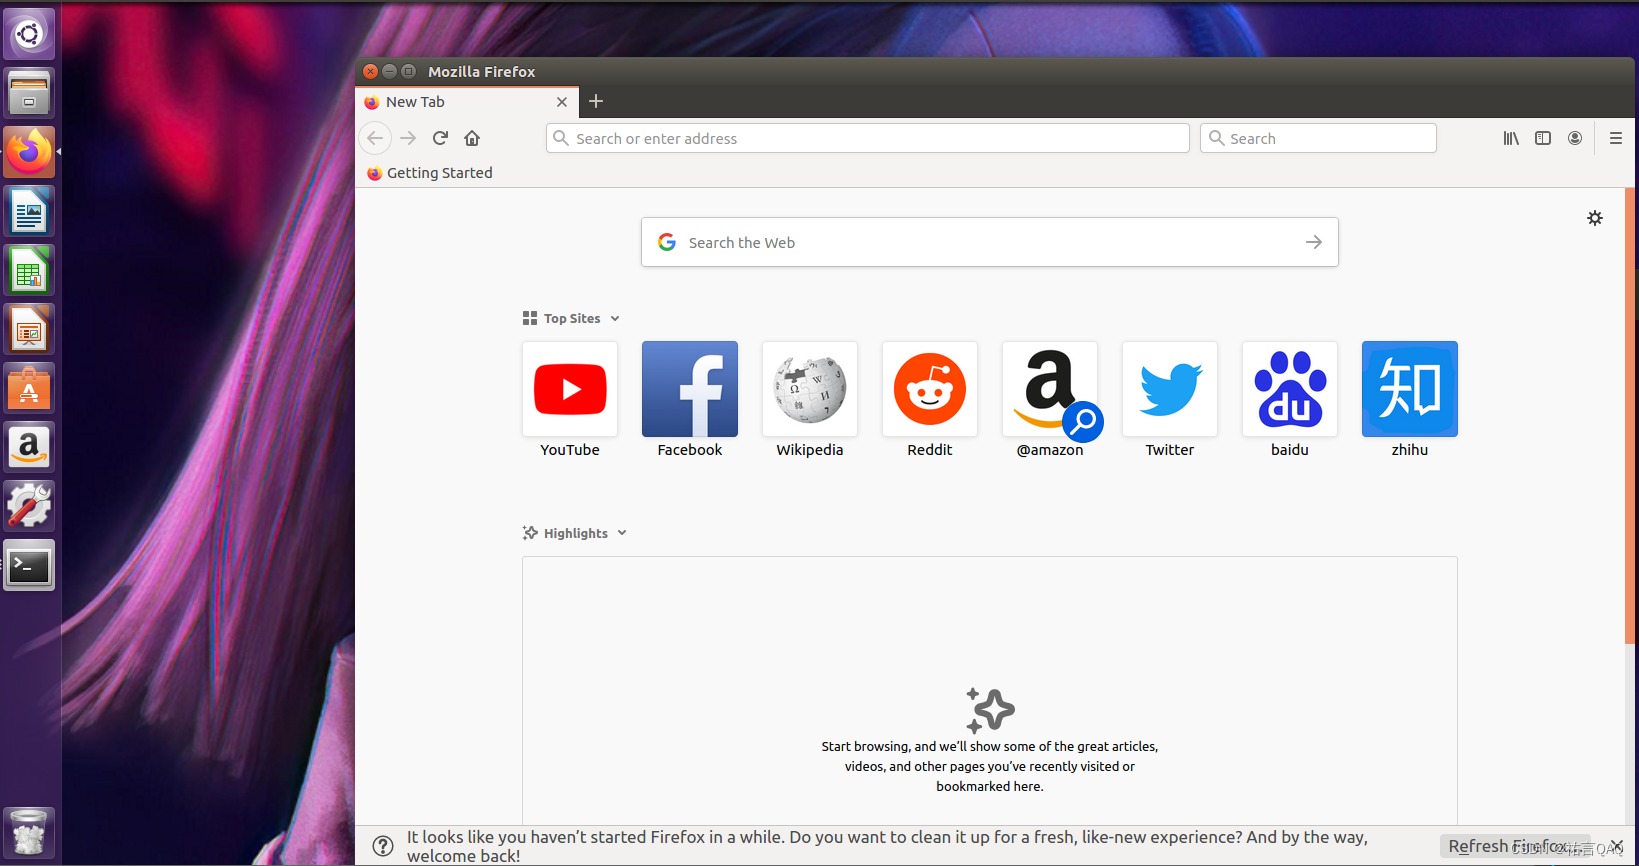Go to Firefox home page
The width and height of the screenshot is (1639, 866).
click(472, 138)
